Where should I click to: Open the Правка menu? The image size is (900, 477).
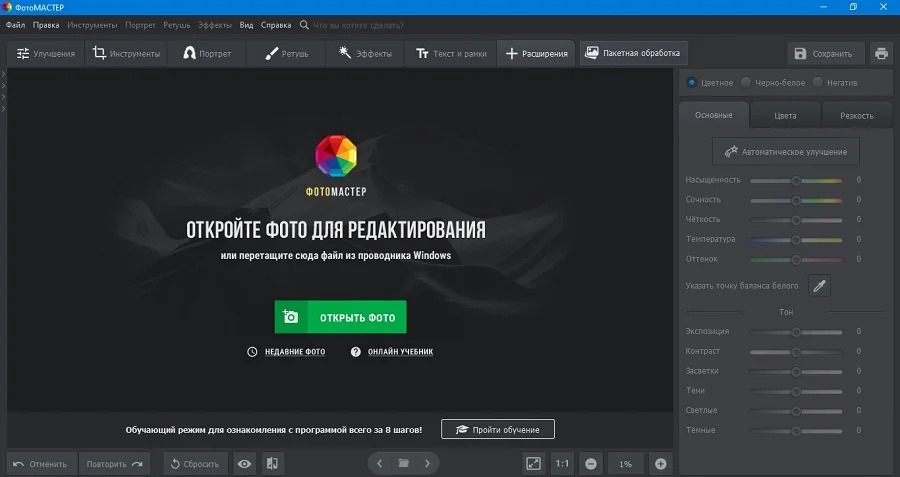pos(46,25)
